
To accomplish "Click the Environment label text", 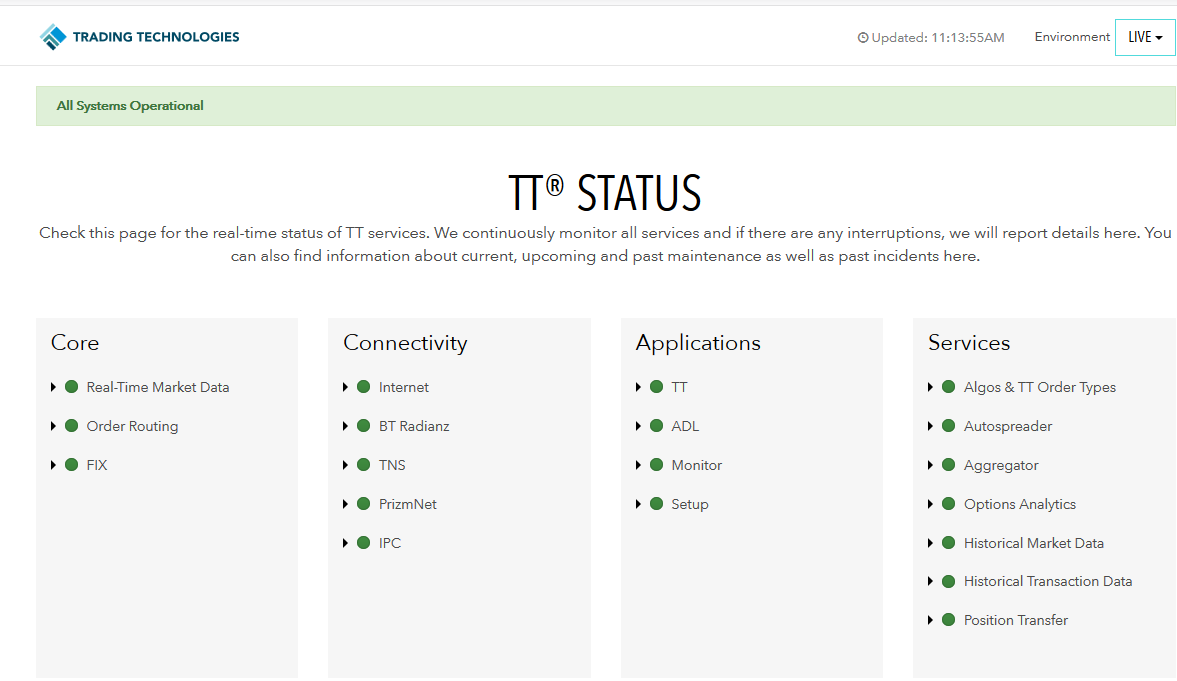I will [1072, 37].
